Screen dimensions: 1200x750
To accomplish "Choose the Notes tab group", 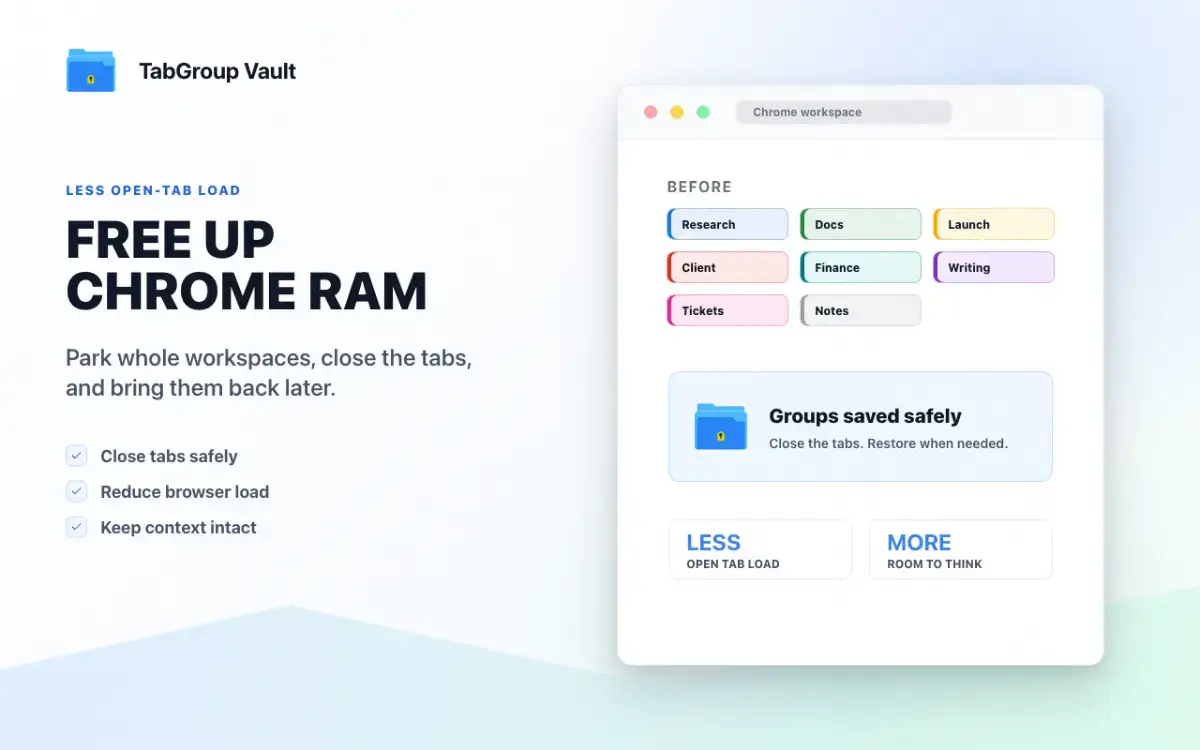I will pos(861,310).
